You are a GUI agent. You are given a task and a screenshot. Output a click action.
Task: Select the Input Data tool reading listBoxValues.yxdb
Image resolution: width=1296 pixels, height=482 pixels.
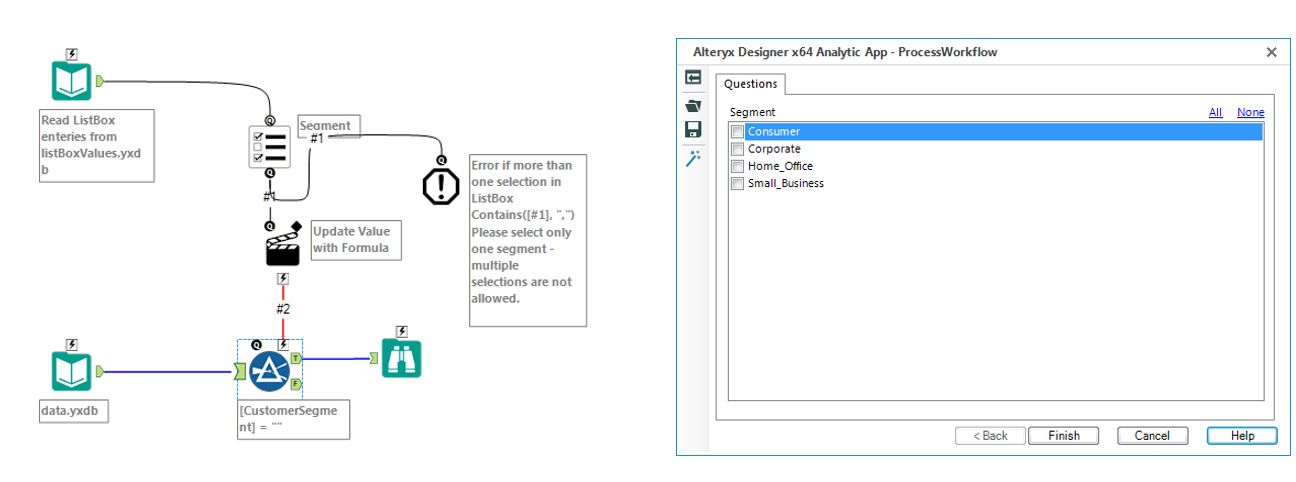point(72,81)
